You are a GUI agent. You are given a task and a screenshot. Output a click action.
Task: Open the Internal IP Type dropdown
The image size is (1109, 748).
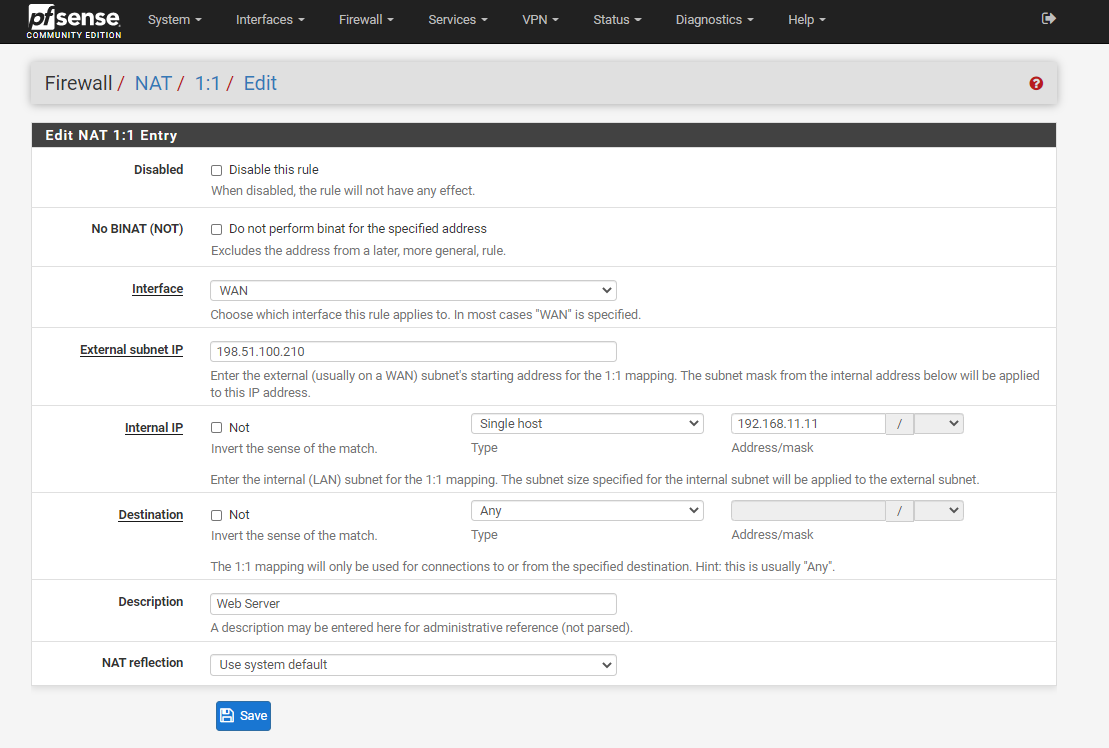coord(587,423)
